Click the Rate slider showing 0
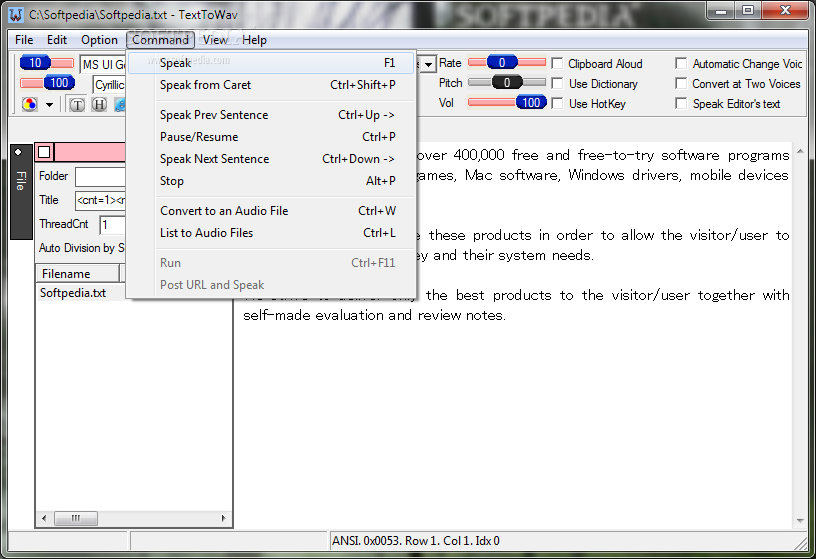Viewport: 816px width, 559px height. point(502,63)
